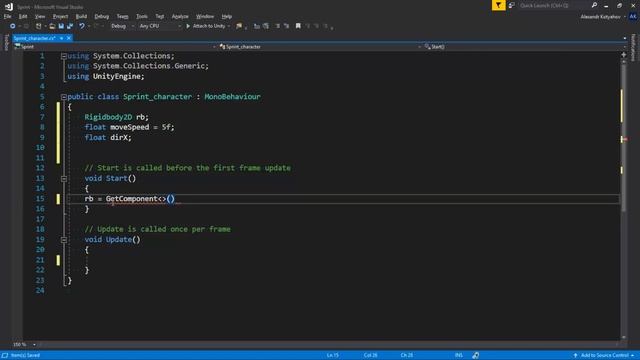Viewport: 640px width, 360px height.
Task: Select the Sprint_character.cs document tab
Action: coord(34,38)
